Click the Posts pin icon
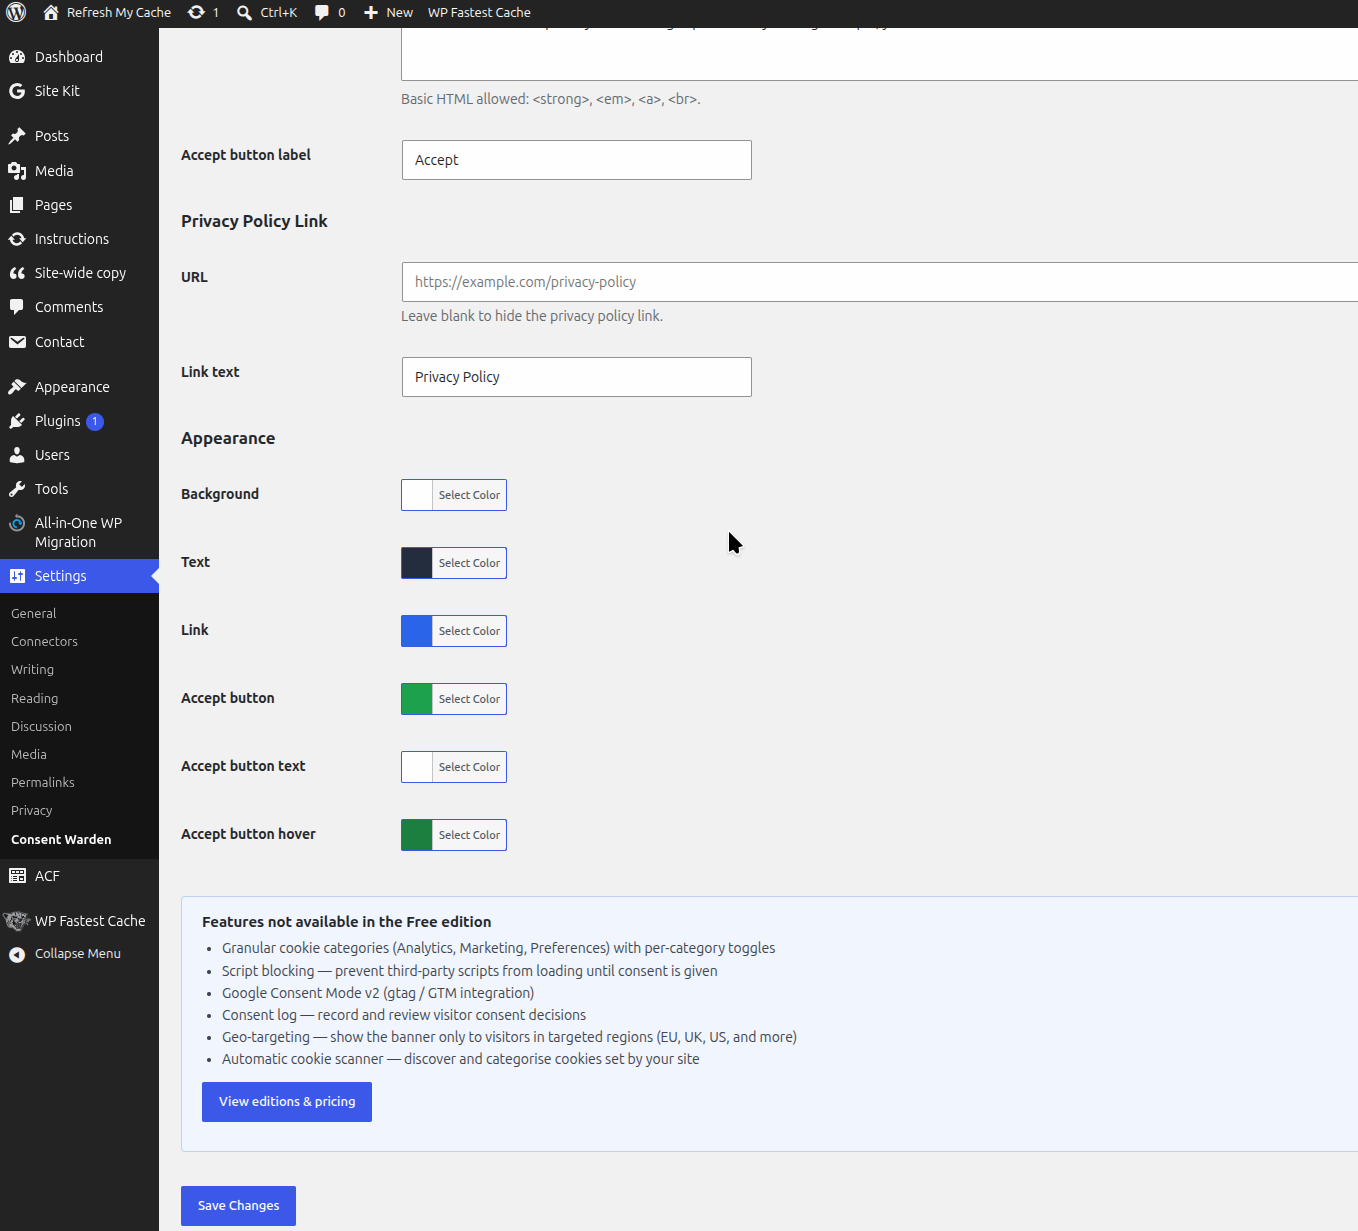Screen dimensions: 1358x1231 (x=17, y=136)
